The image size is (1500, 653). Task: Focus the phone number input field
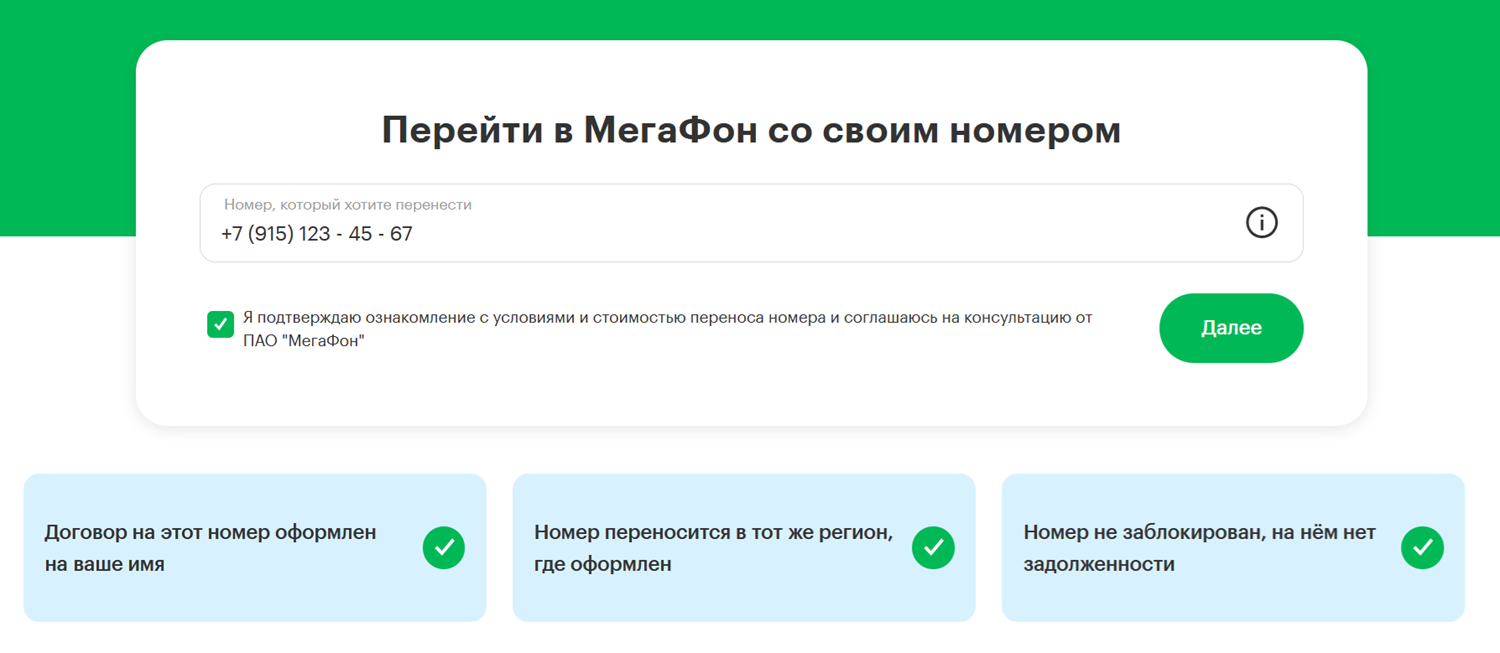tap(751, 223)
